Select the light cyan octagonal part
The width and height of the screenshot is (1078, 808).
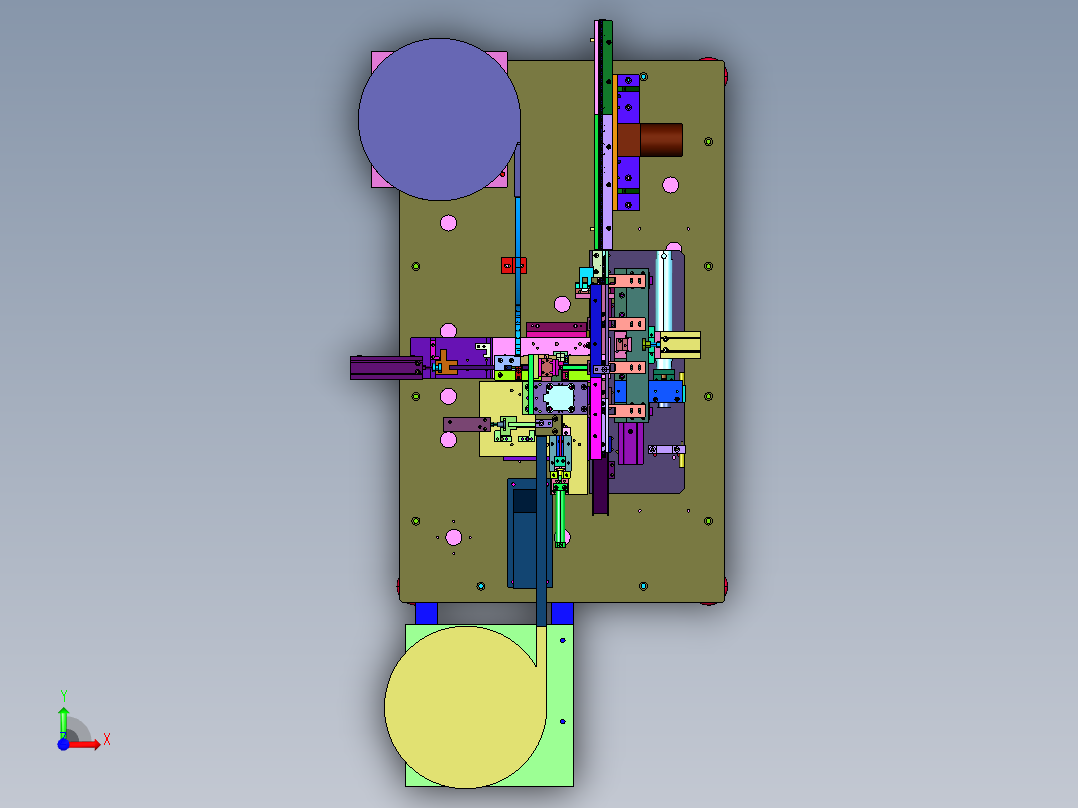coord(559,397)
